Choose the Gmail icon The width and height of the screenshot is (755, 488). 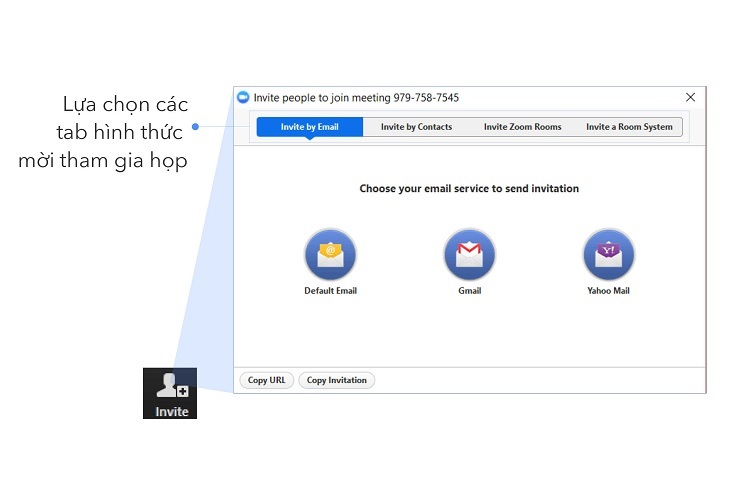[x=469, y=255]
